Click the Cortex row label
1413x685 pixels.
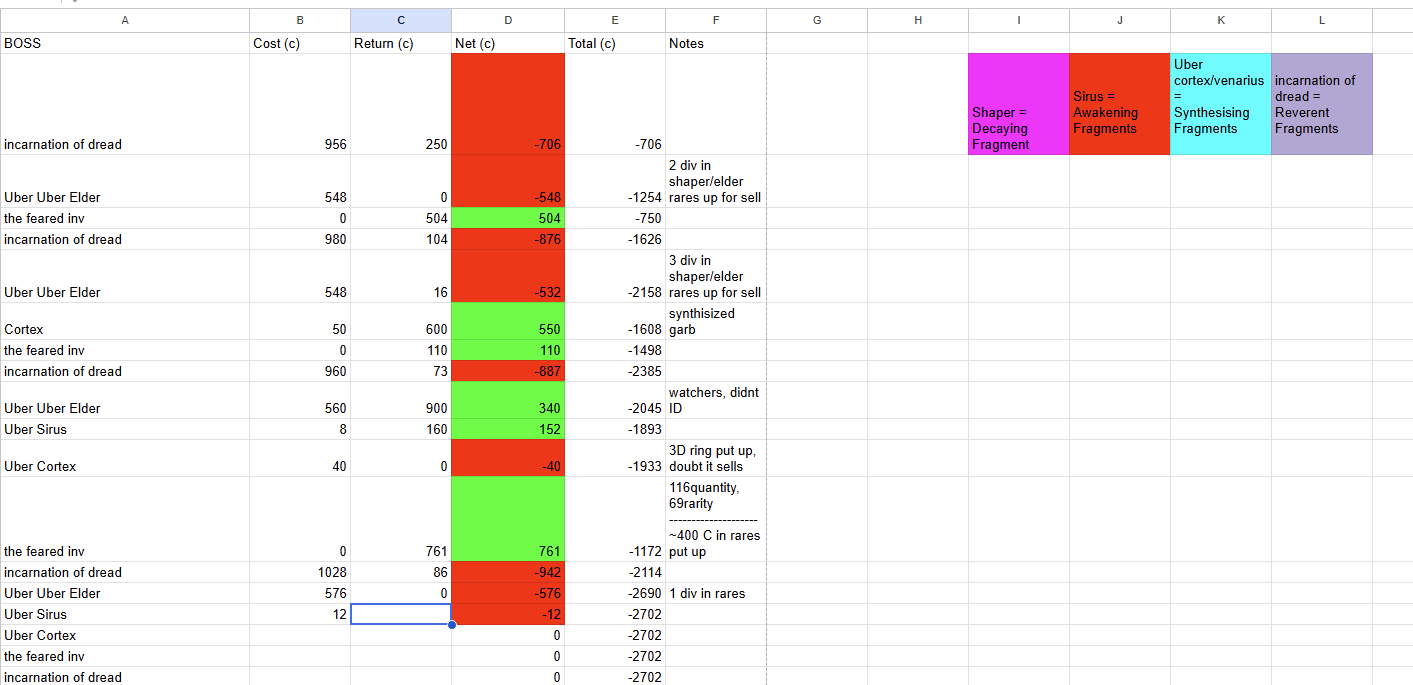124,321
